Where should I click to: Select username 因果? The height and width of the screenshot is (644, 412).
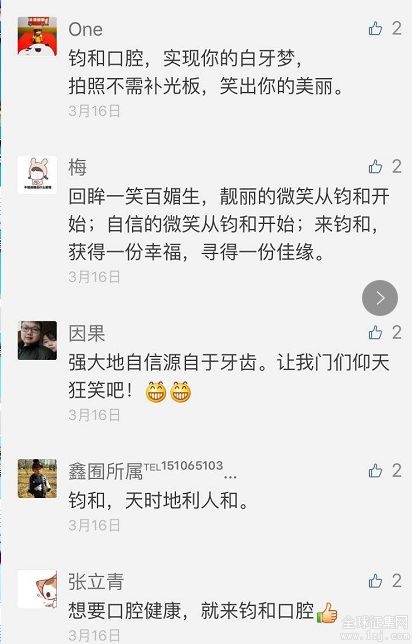[87, 333]
